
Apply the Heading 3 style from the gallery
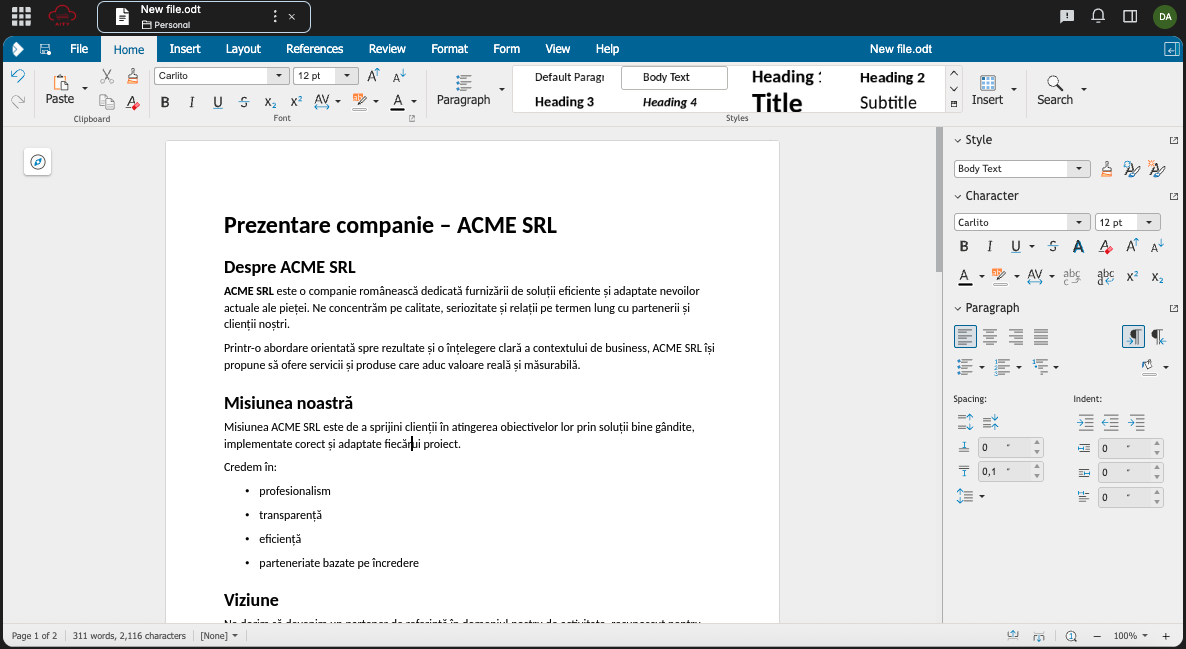[564, 102]
